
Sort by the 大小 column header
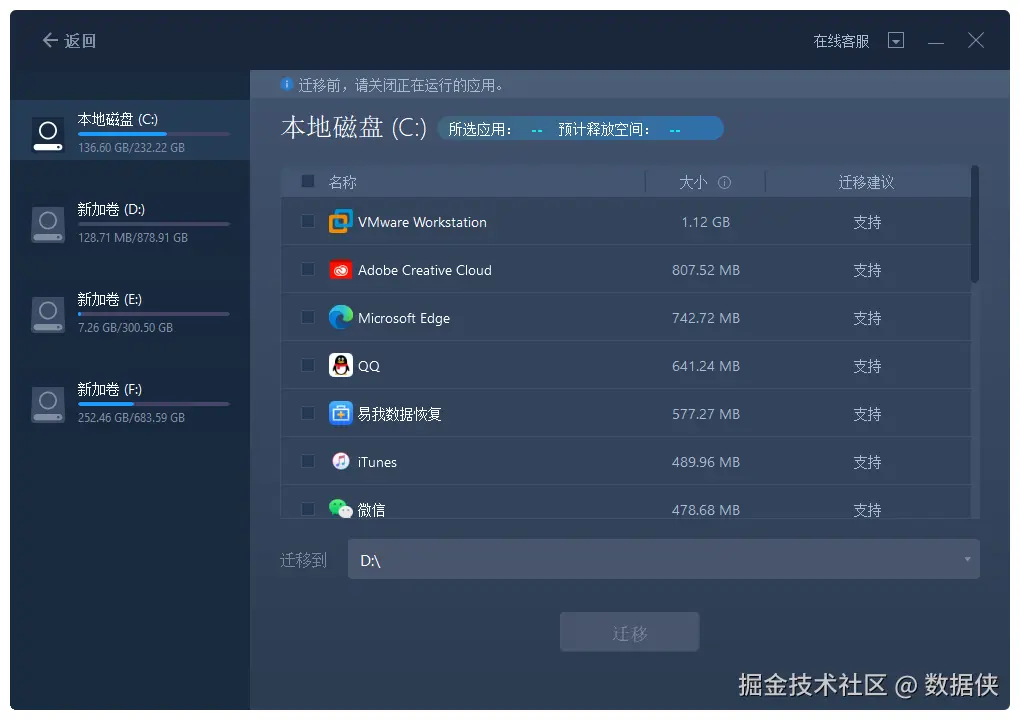click(693, 182)
